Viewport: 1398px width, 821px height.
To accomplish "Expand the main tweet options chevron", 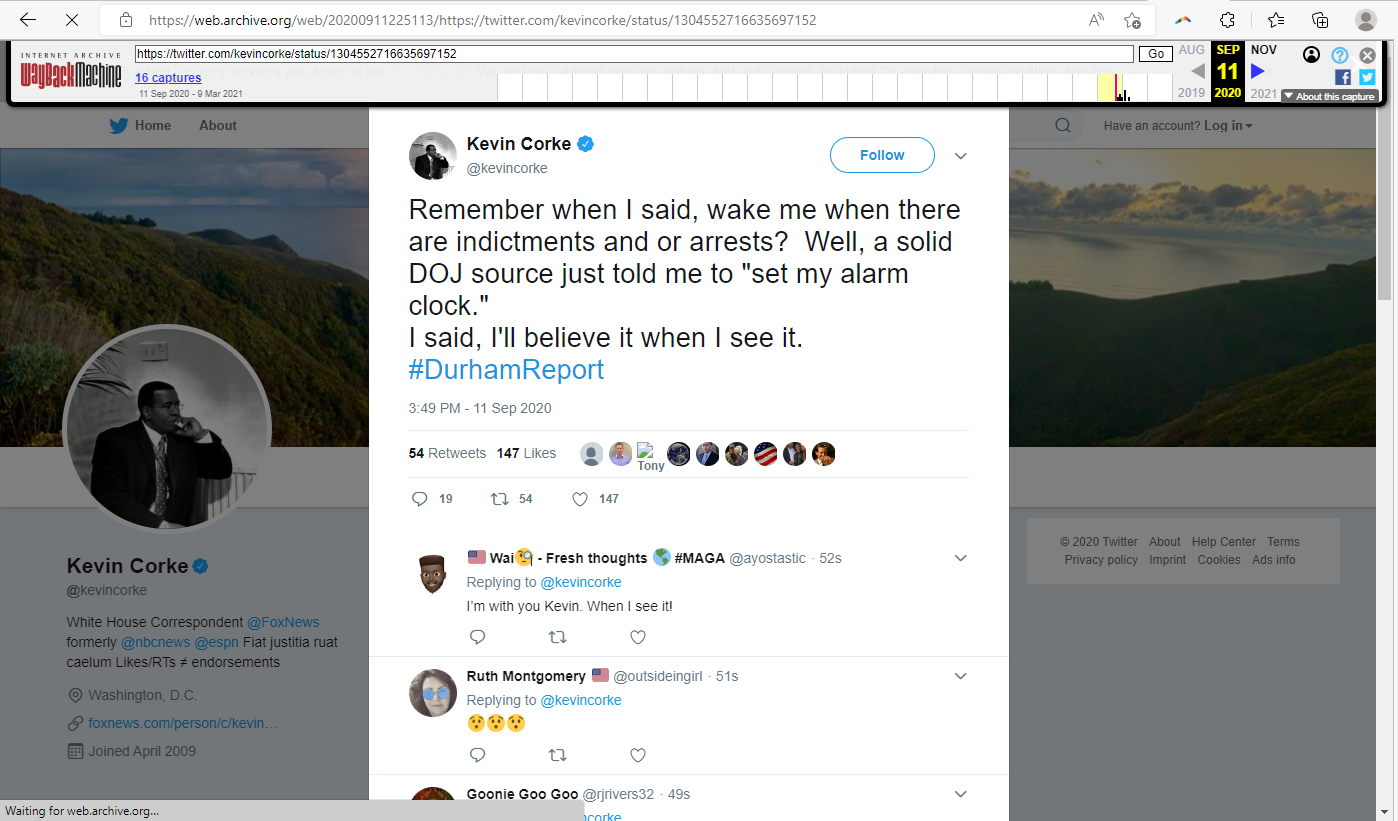I will (961, 156).
